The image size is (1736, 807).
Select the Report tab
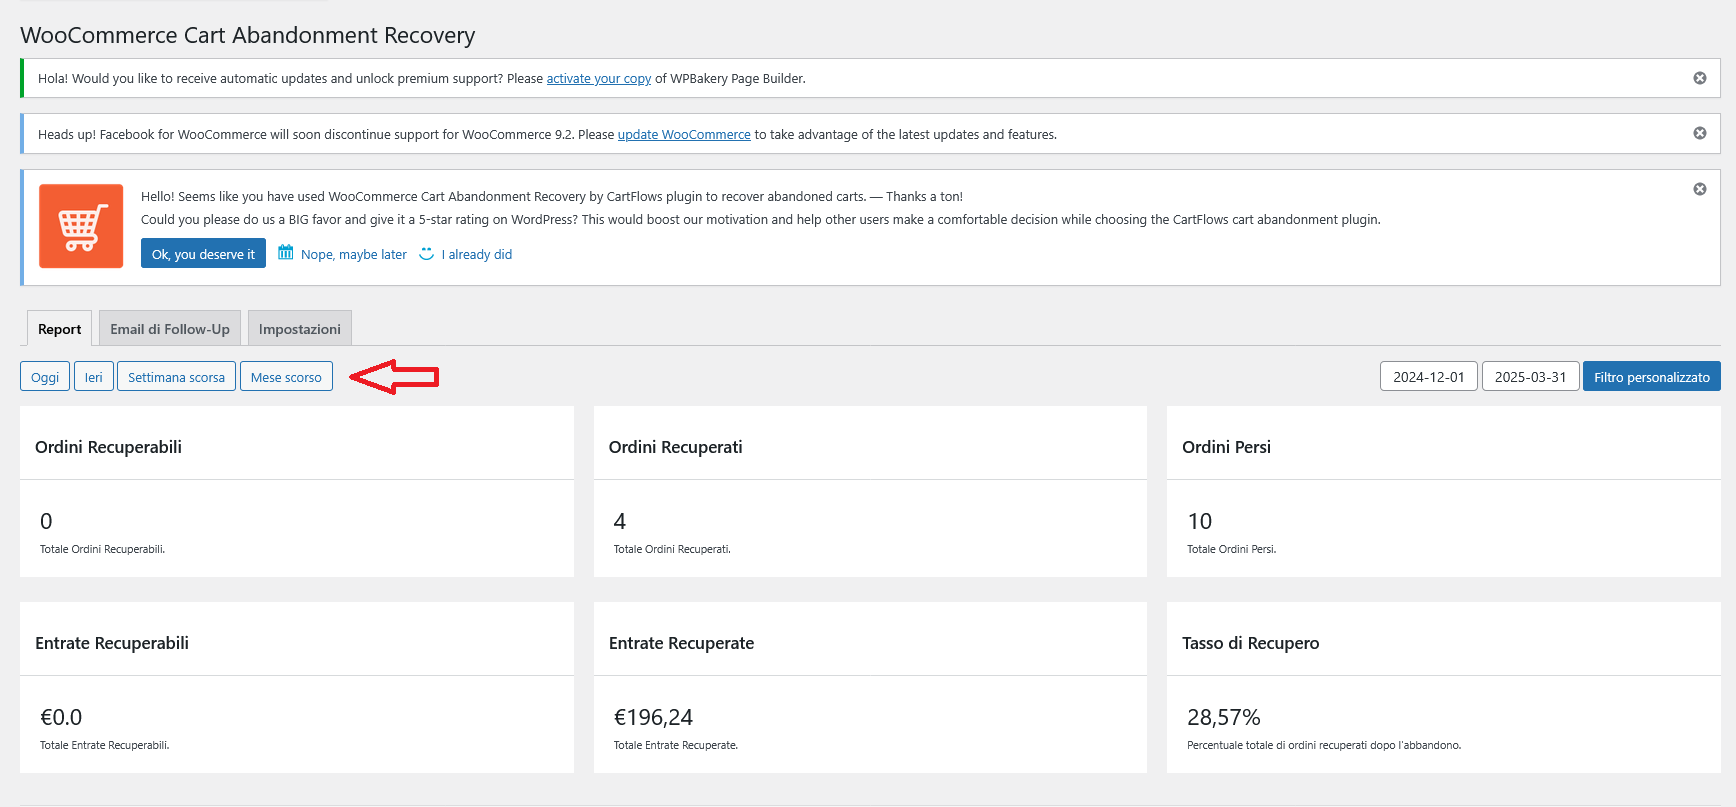tap(60, 329)
